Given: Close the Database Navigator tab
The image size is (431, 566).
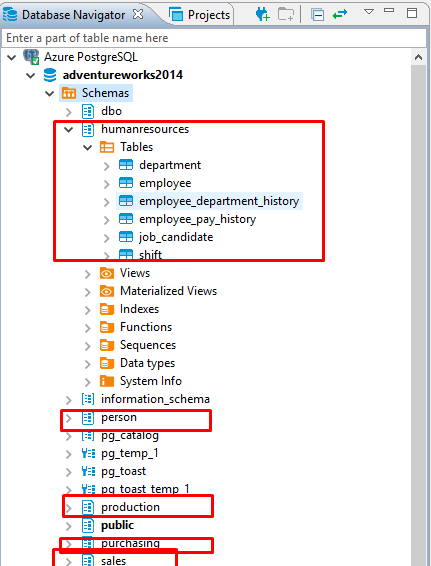Looking at the screenshot, I should pos(138,14).
